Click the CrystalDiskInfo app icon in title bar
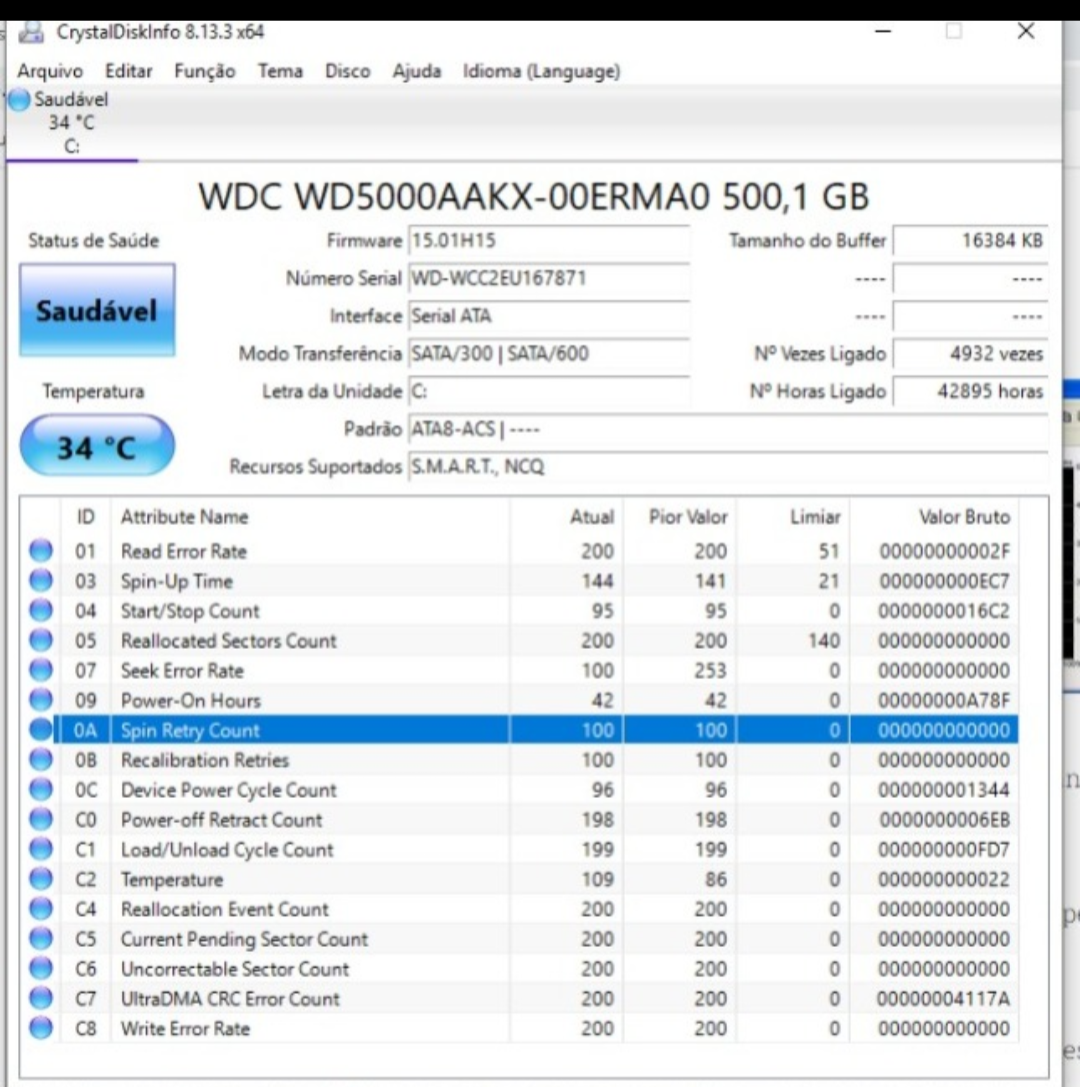The image size is (1080, 1087). click(x=31, y=32)
